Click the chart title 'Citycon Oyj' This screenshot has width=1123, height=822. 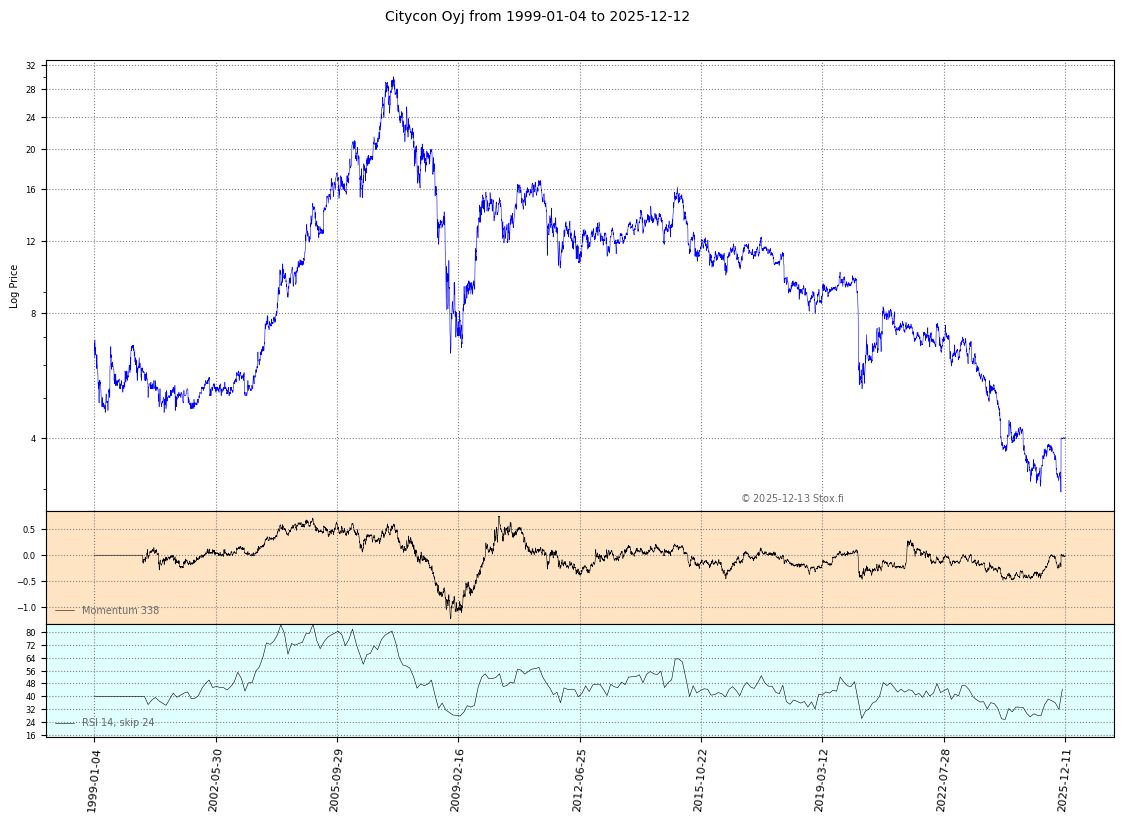[x=537, y=17]
